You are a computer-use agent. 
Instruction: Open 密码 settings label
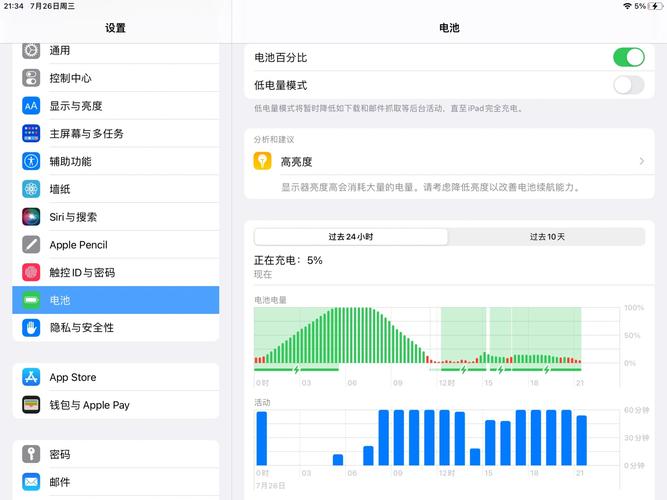(60, 454)
